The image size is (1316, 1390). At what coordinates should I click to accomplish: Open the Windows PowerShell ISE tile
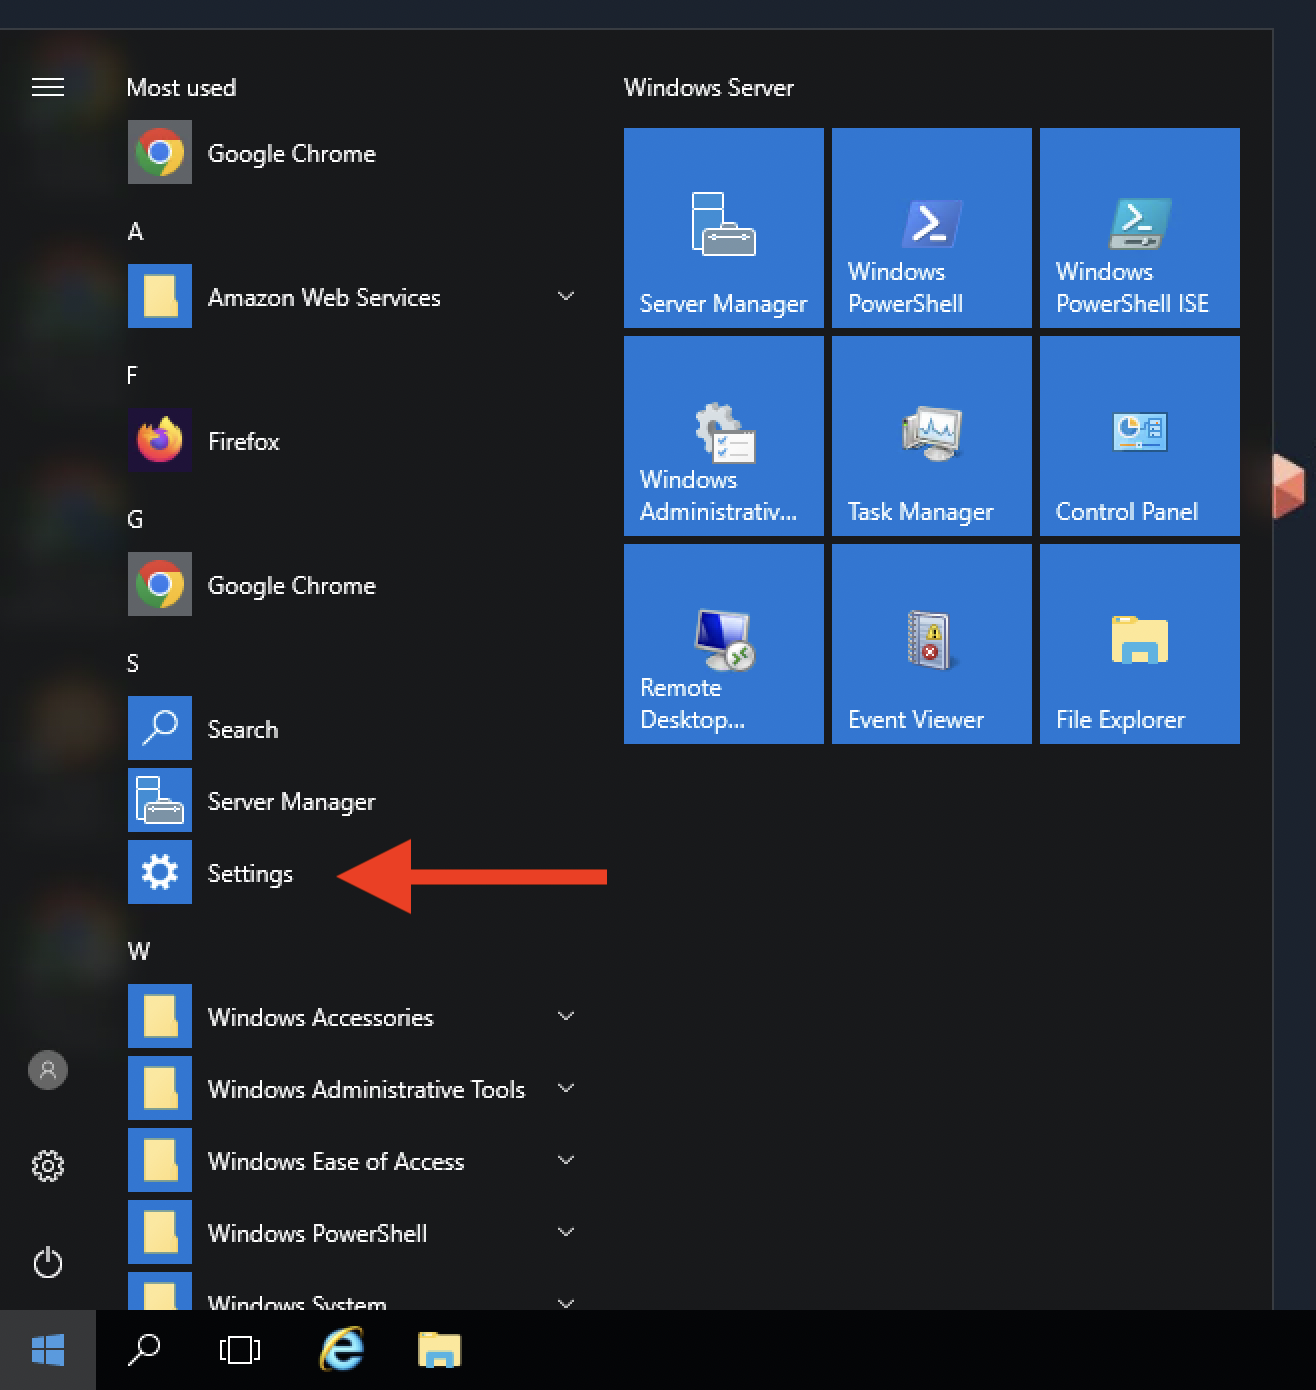[x=1139, y=228]
